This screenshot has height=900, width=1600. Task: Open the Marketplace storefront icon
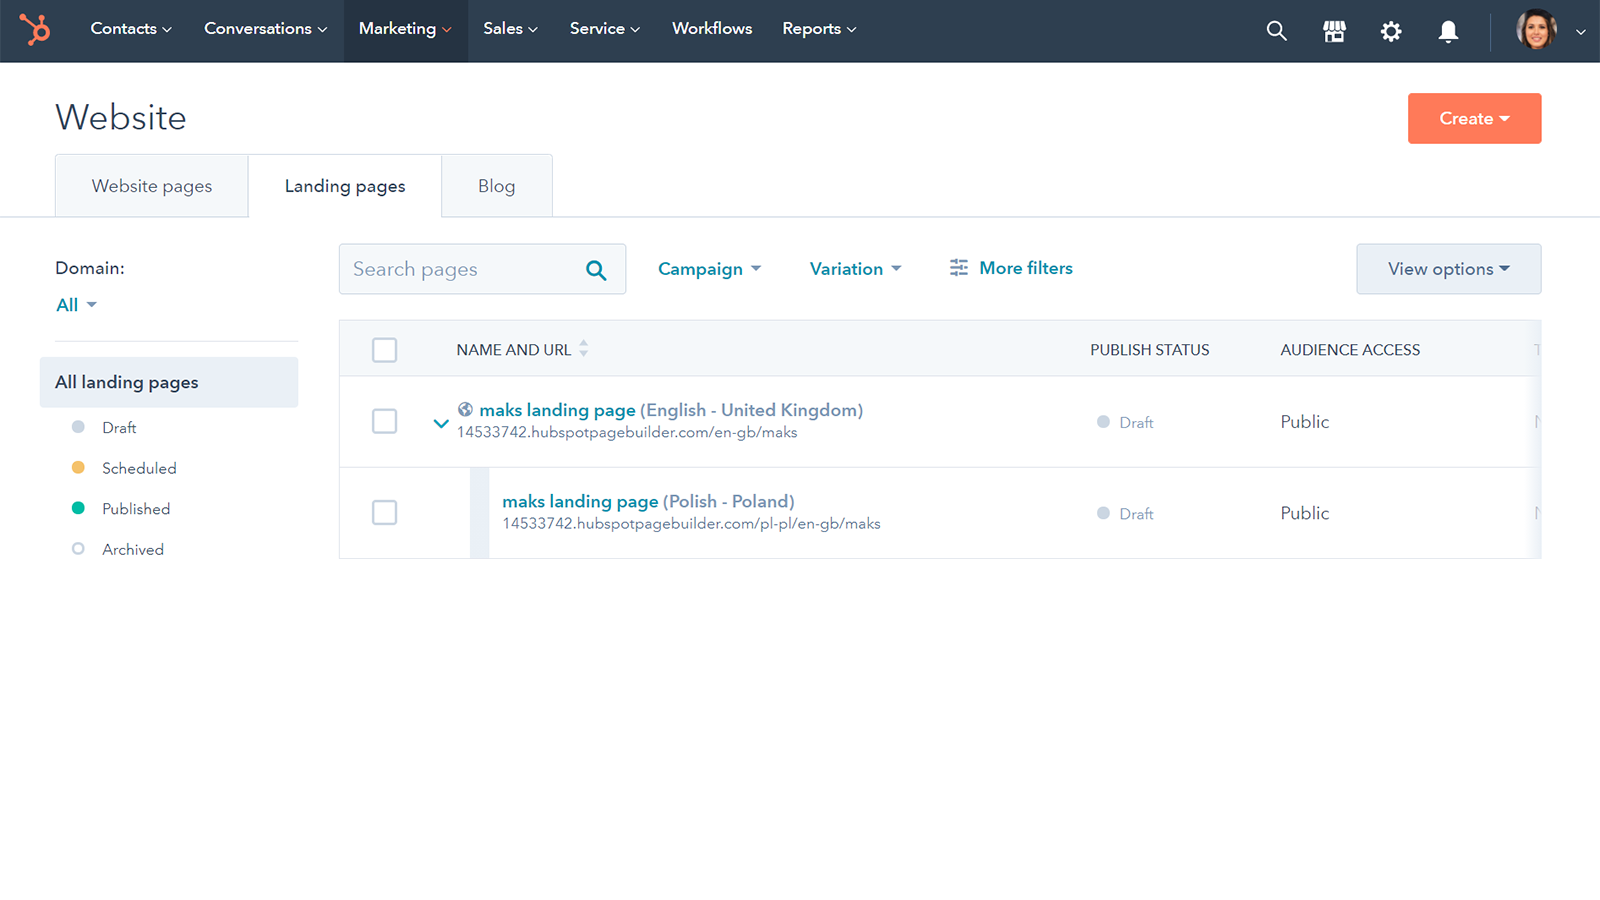click(1334, 31)
